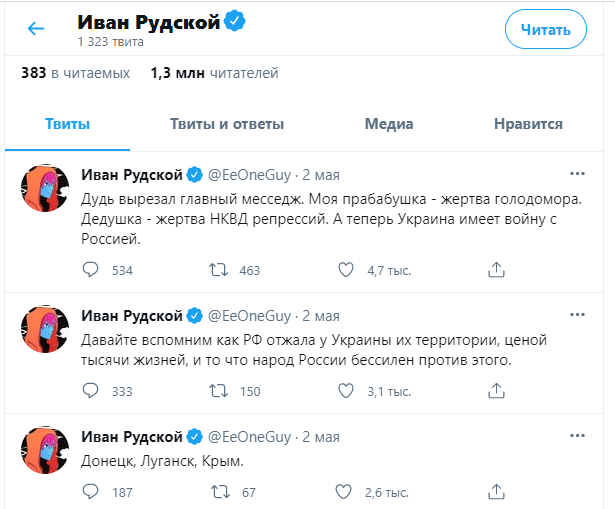The width and height of the screenshot is (615, 509).
Task: Like the Донецк, Луганск, Крым tweet
Action: click(346, 491)
